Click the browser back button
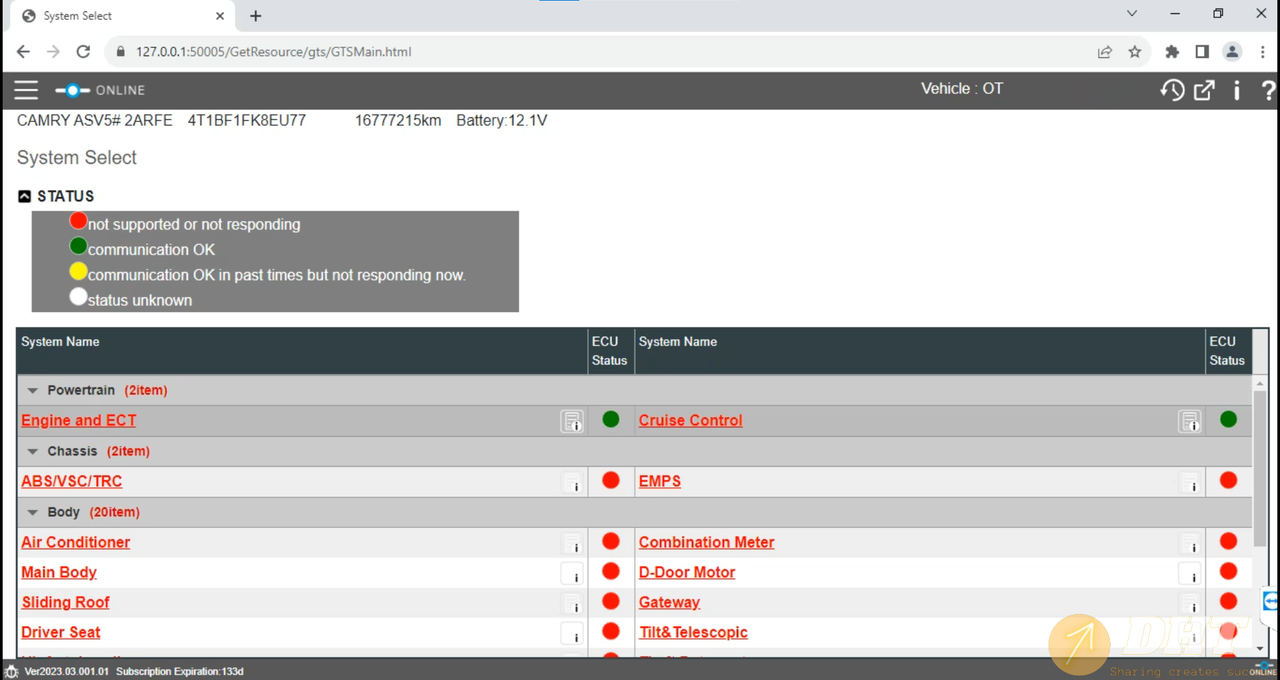The image size is (1280, 680). [23, 52]
